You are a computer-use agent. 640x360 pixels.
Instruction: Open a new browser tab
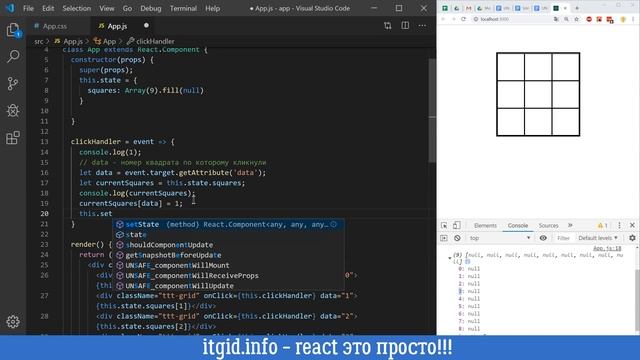click(x=577, y=8)
